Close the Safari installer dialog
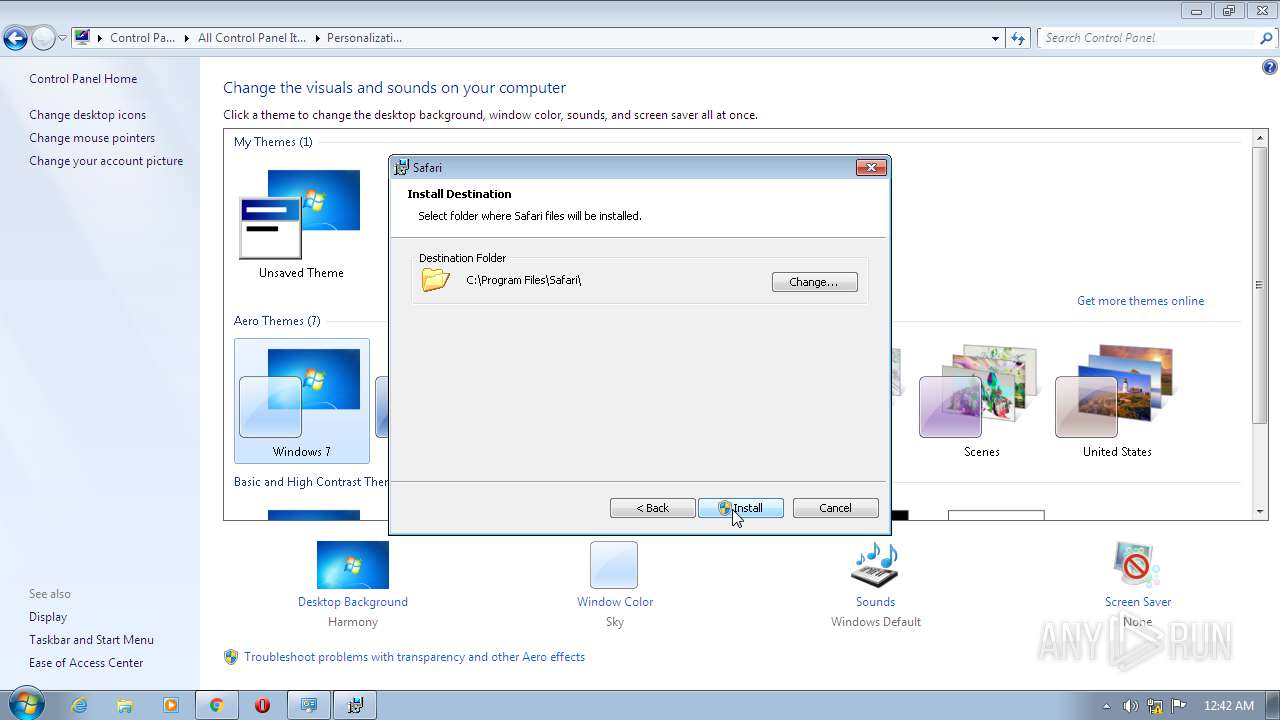The image size is (1280, 720). [x=871, y=167]
